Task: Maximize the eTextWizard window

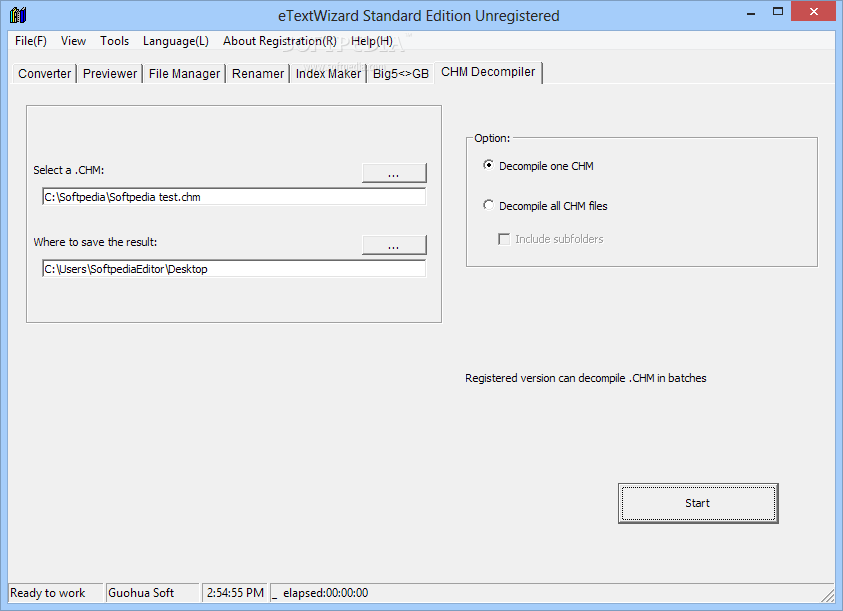Action: (x=778, y=12)
